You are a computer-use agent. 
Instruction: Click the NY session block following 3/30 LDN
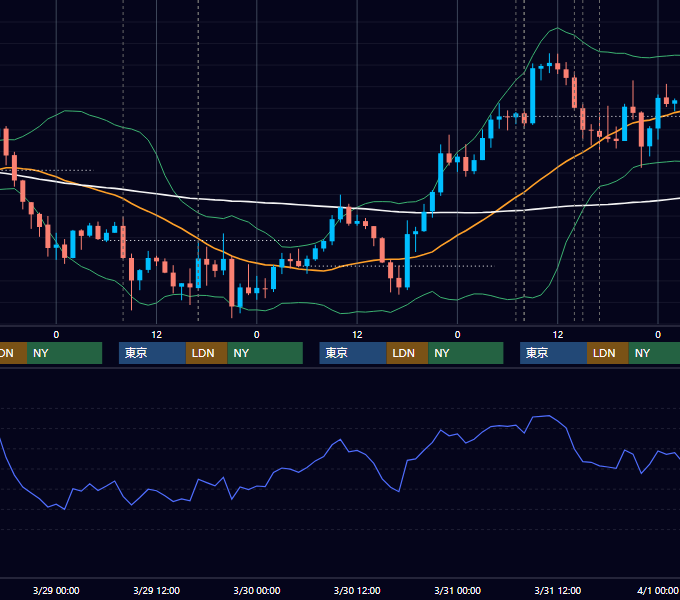[466, 353]
